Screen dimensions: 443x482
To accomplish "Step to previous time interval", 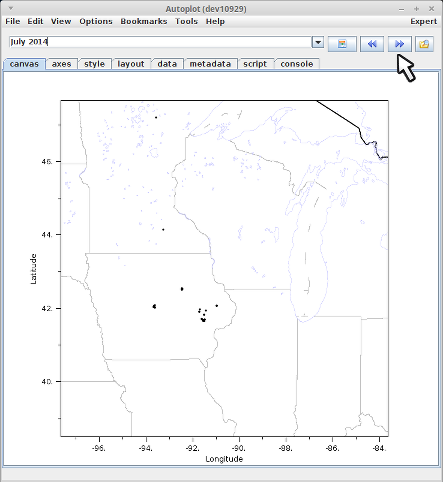I will pyautogui.click(x=372, y=44).
